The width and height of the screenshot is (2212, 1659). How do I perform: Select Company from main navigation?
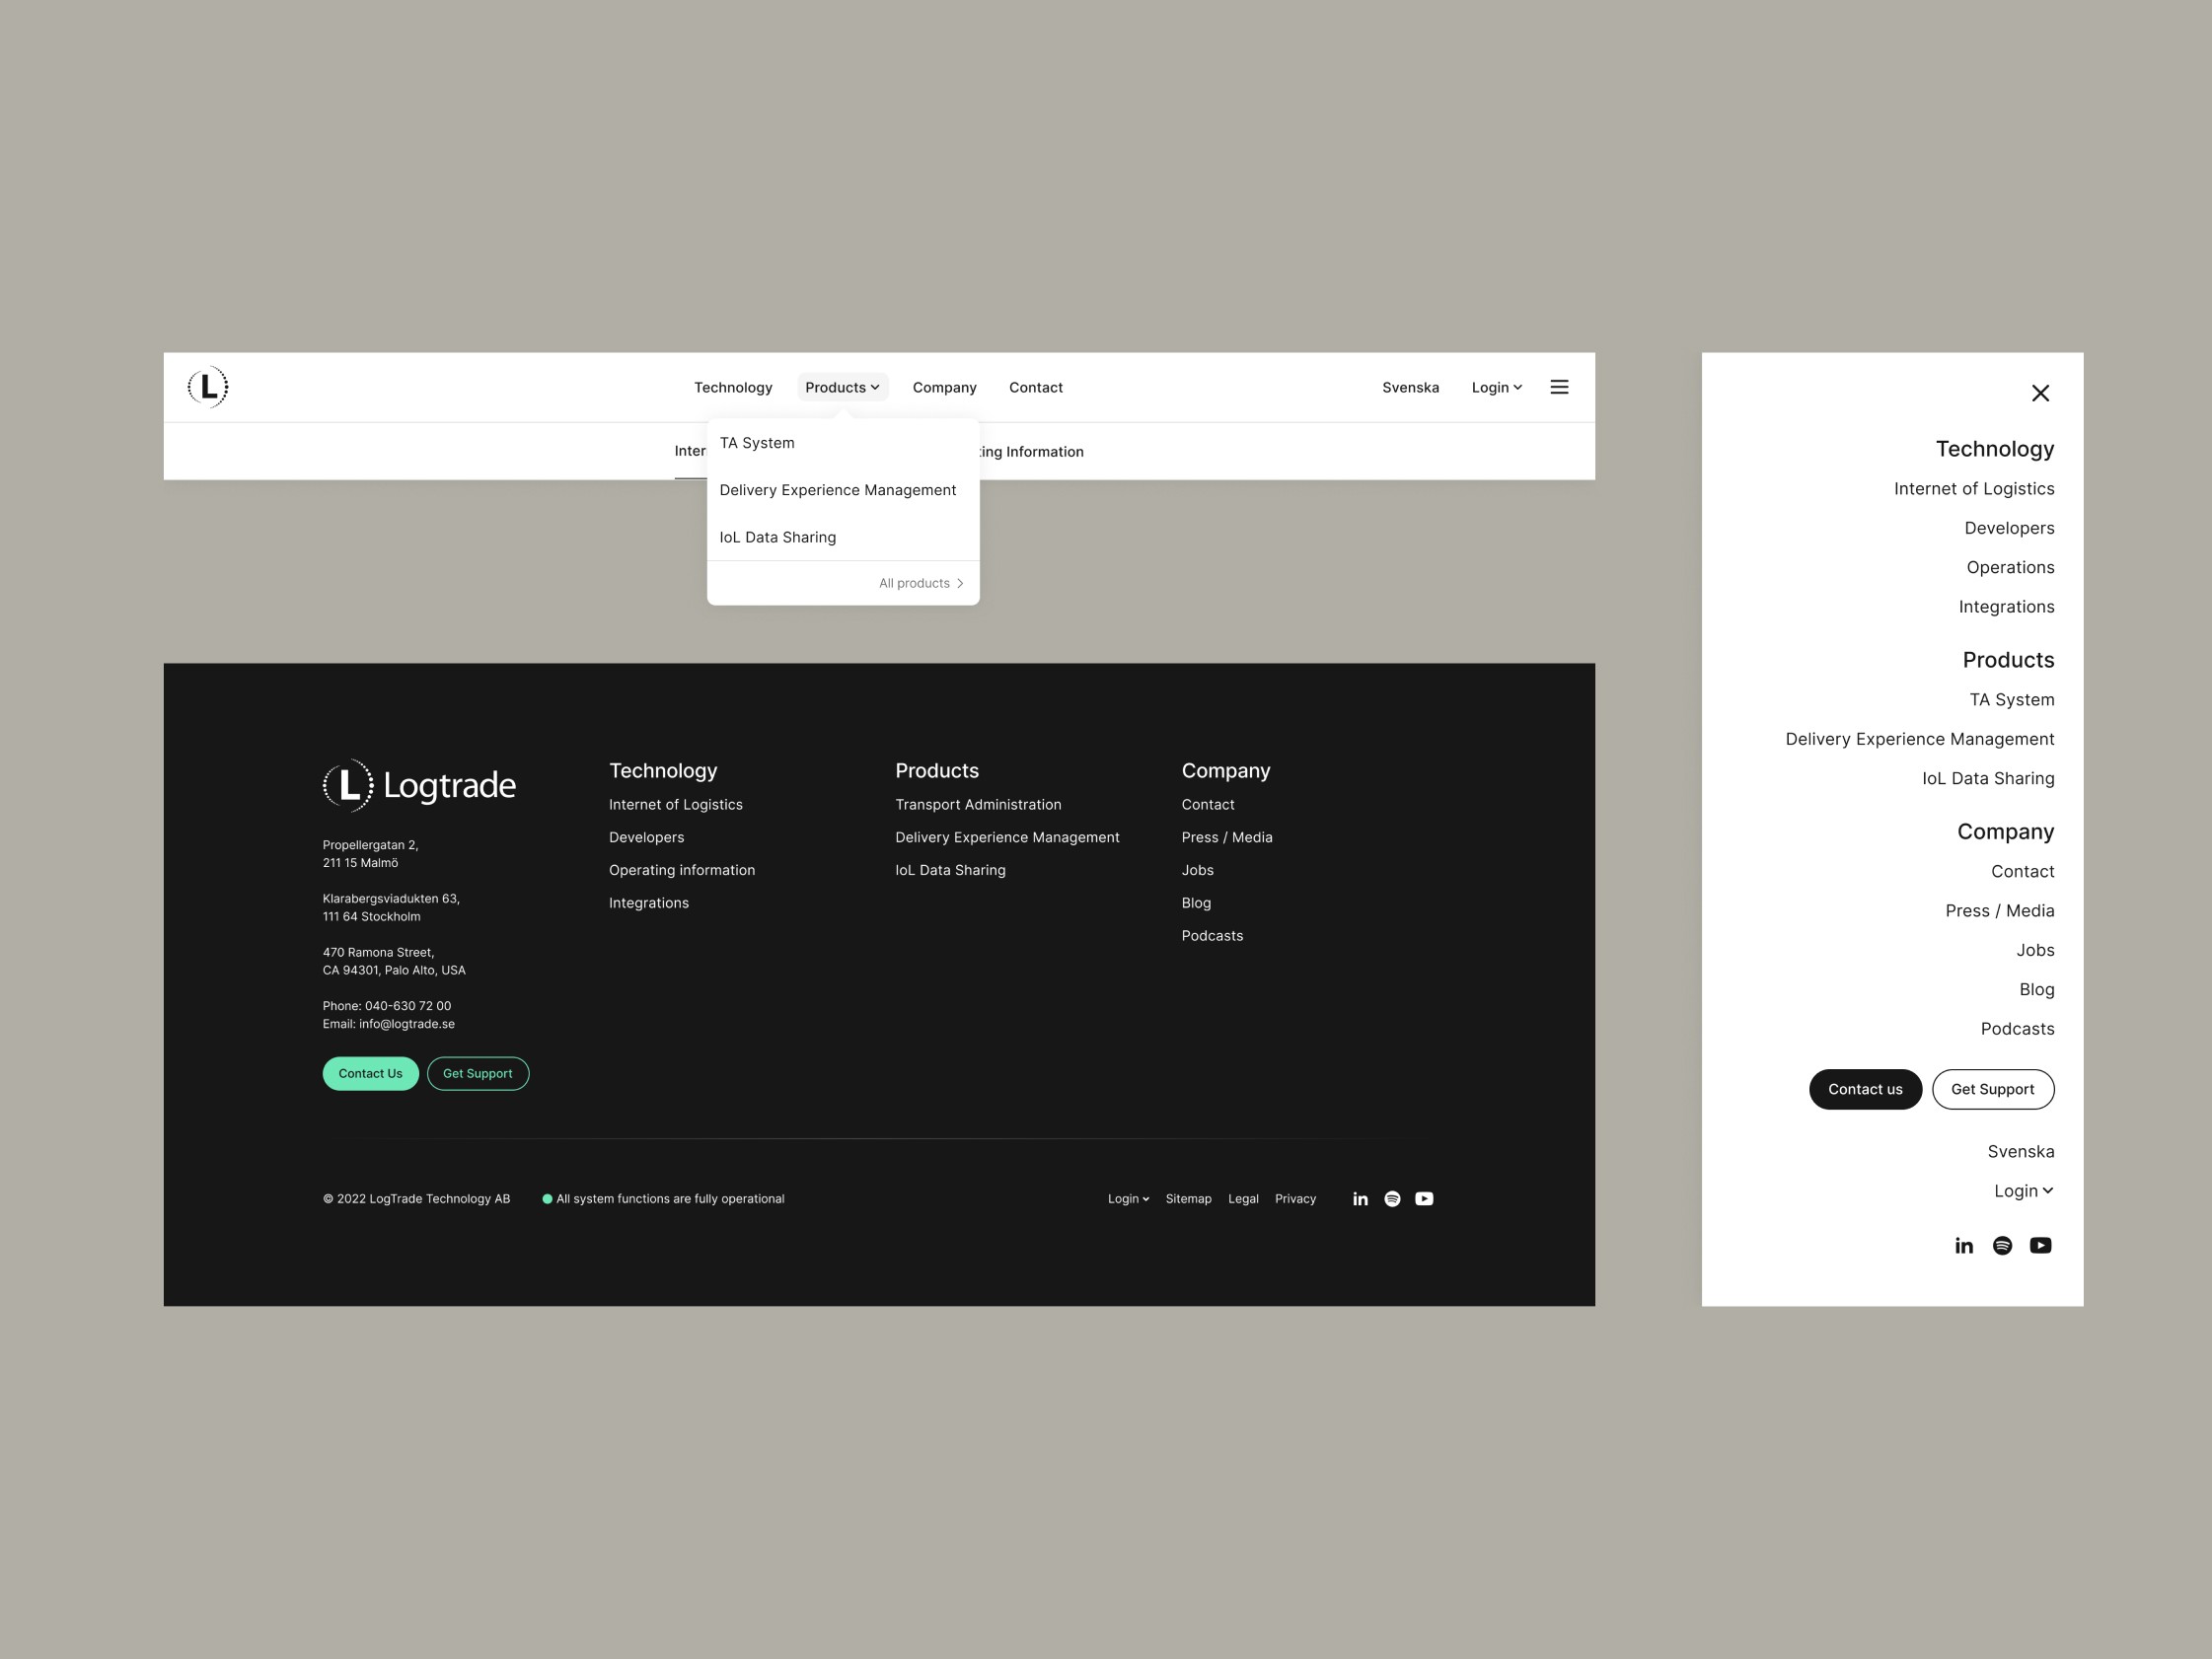click(x=945, y=387)
